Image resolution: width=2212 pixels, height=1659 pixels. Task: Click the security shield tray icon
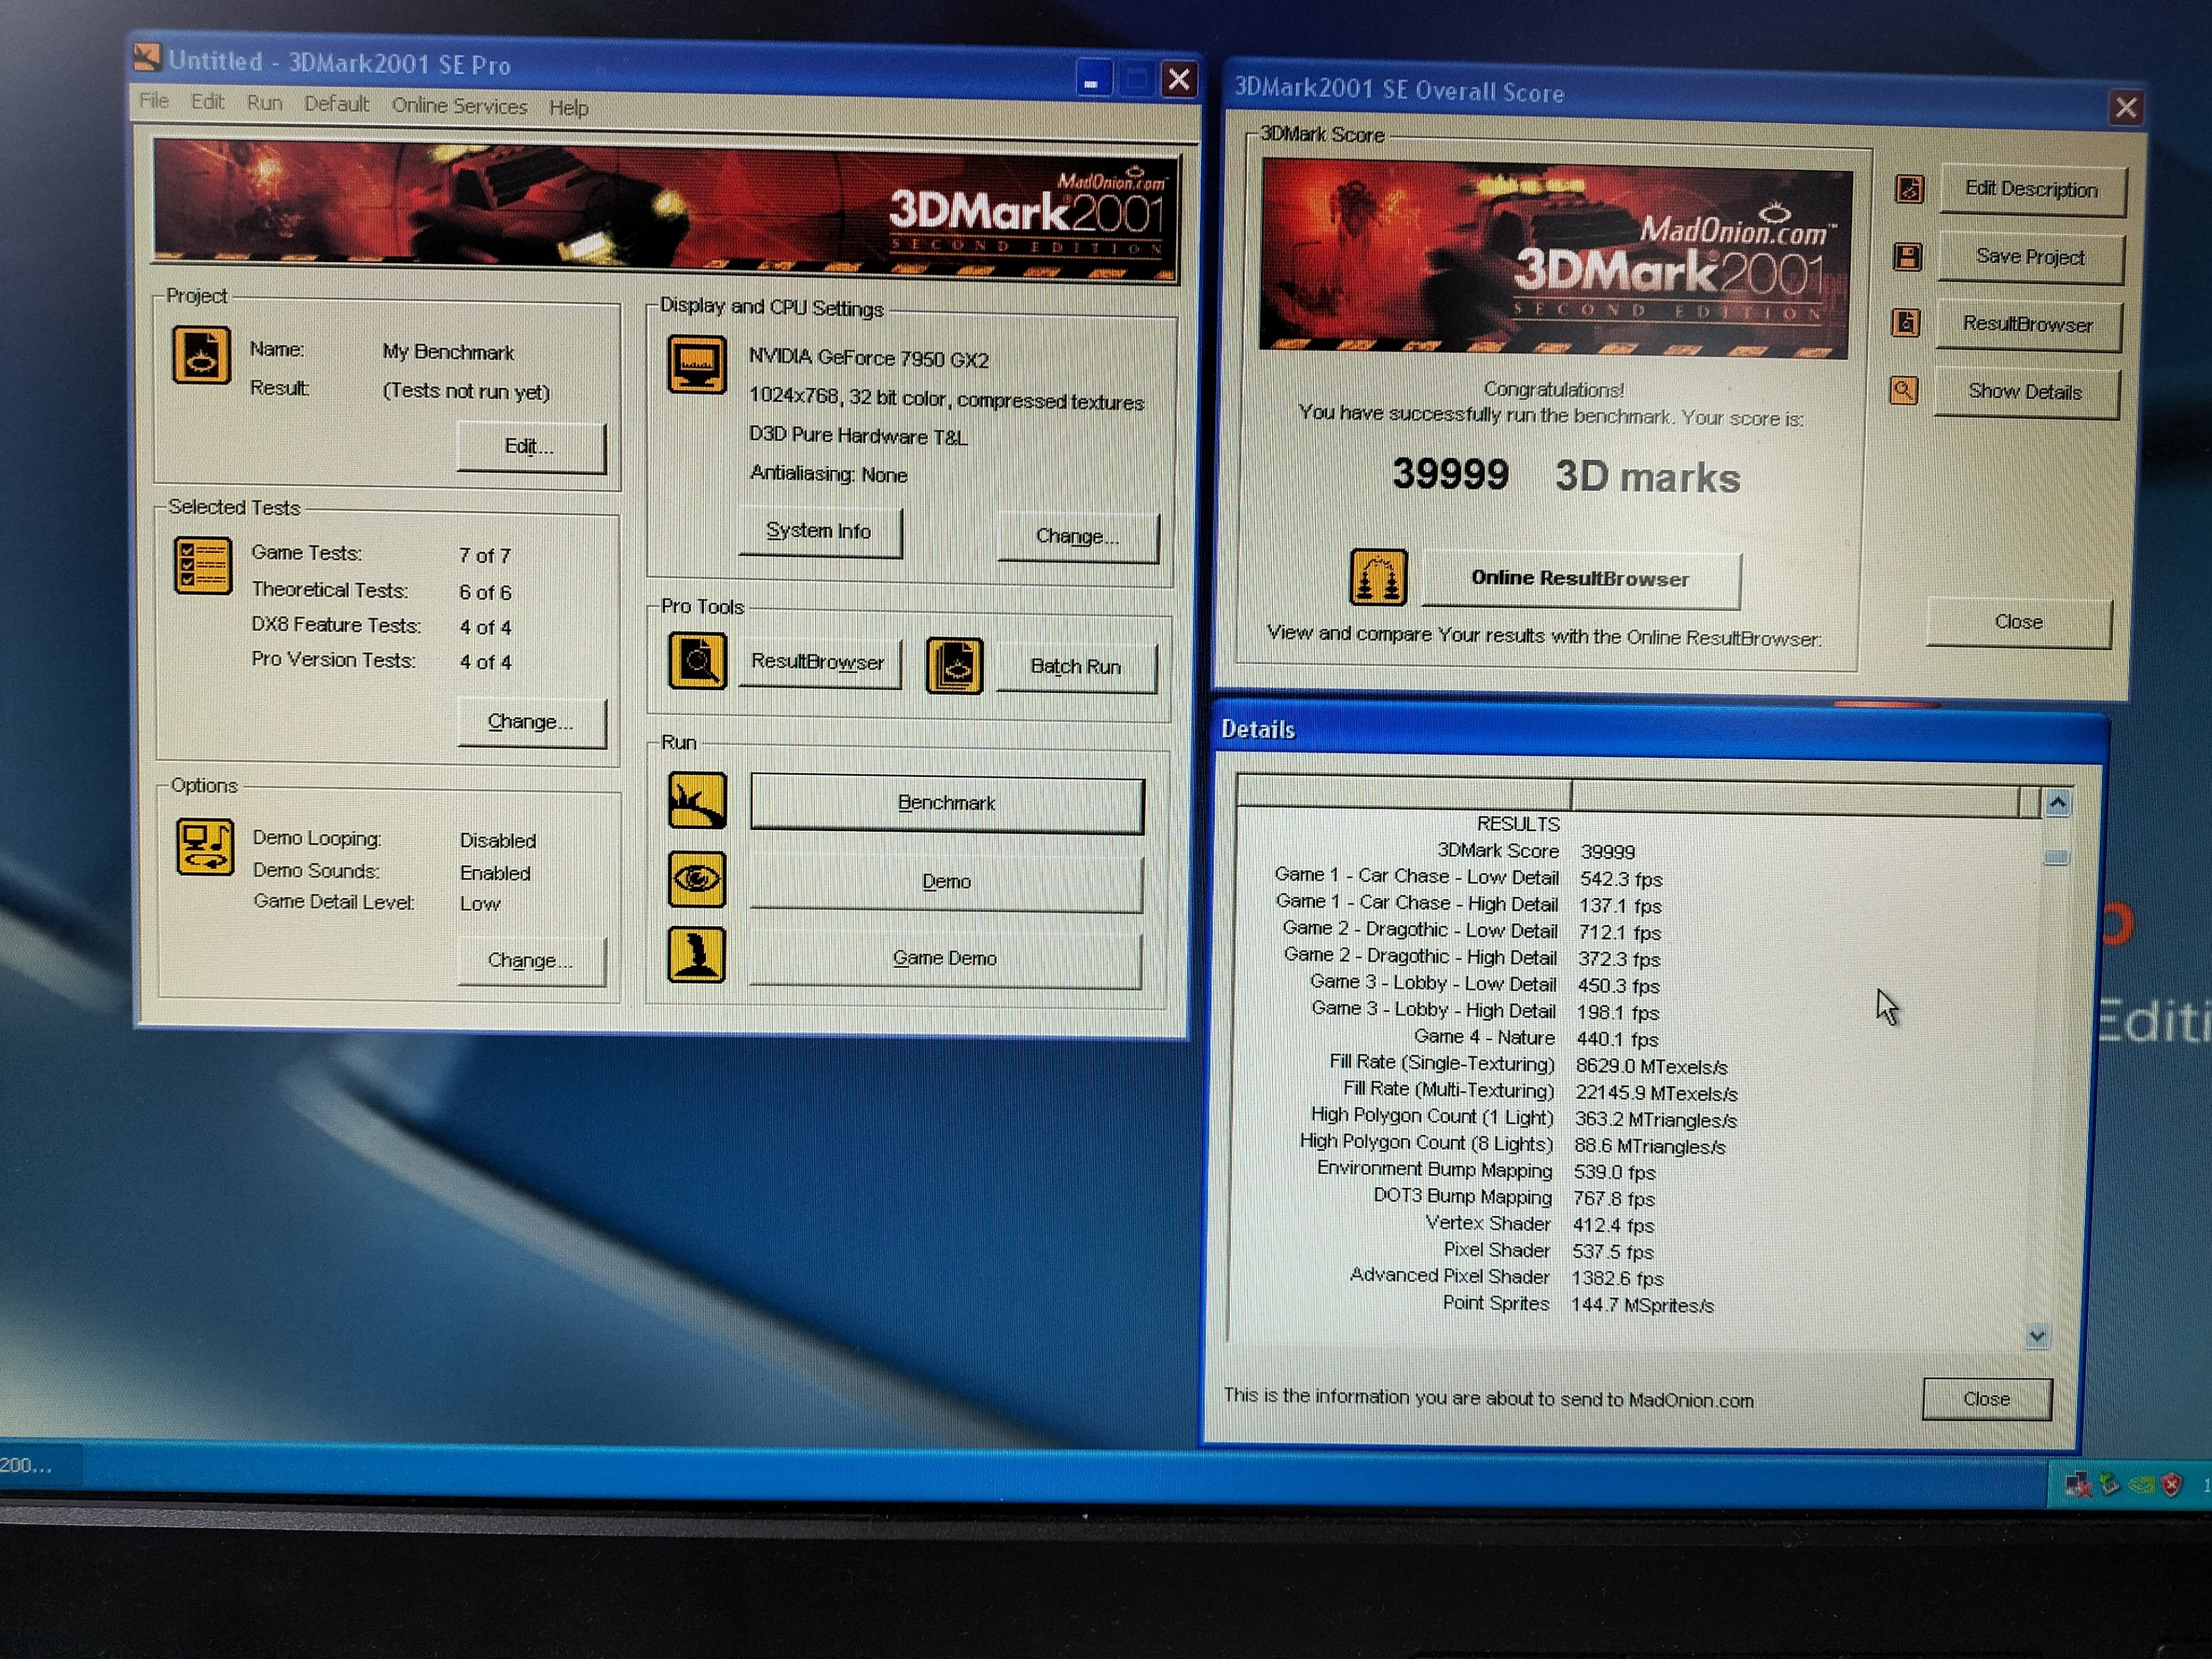click(2170, 1485)
